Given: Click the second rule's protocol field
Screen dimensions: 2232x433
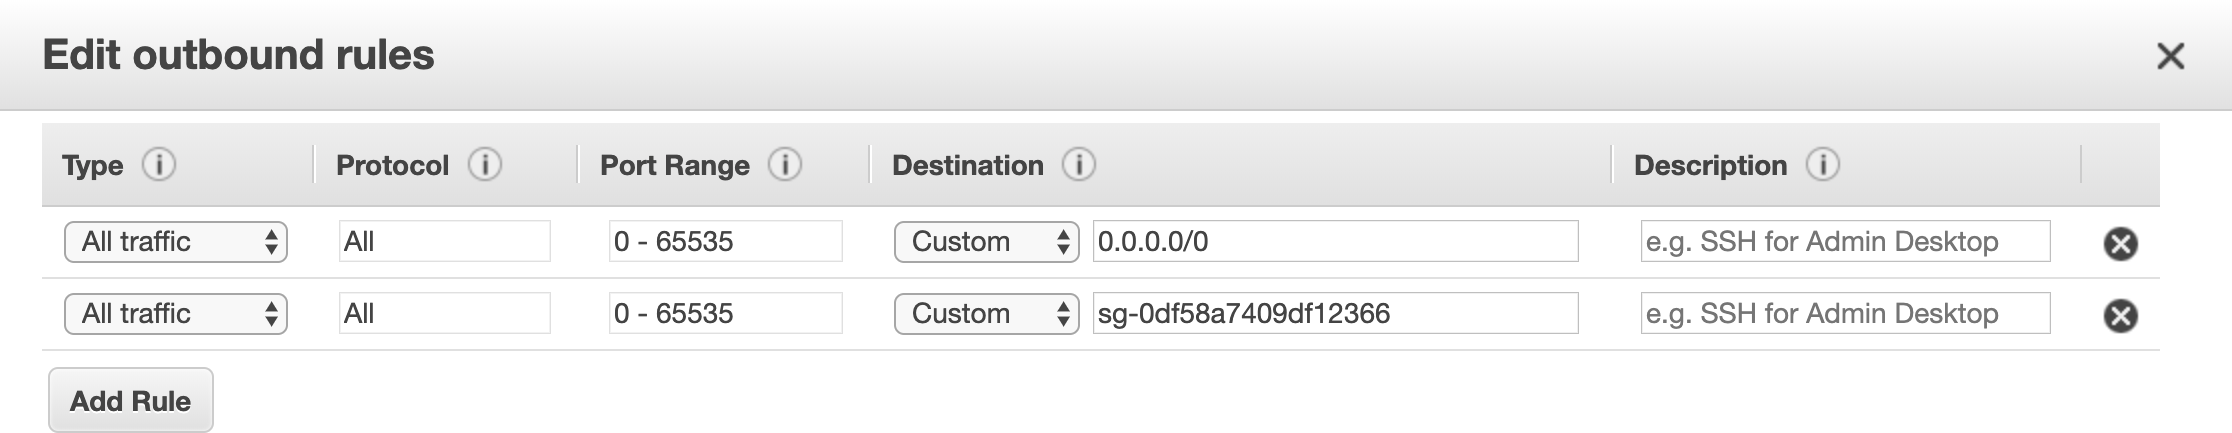Looking at the screenshot, I should (444, 314).
